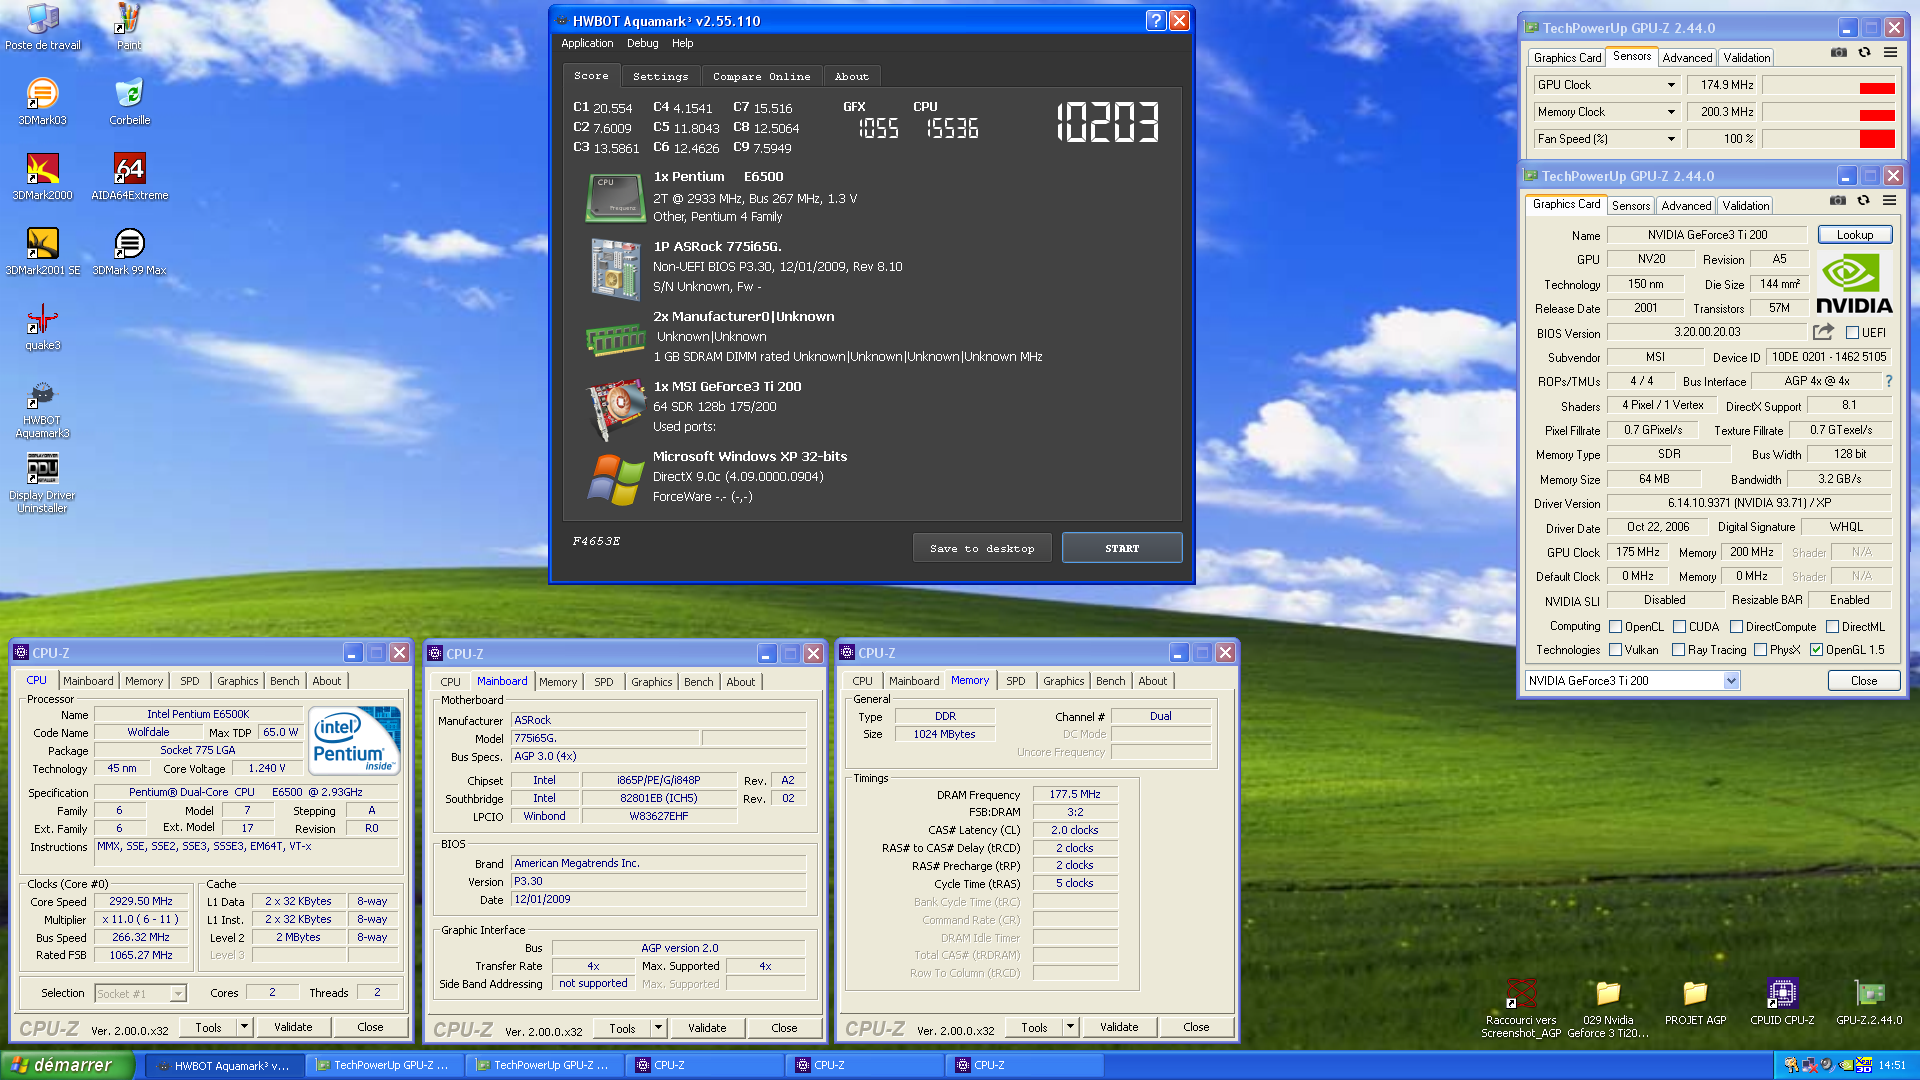Expand the Memory Clock sensor dropdown
The width and height of the screenshot is (1920, 1080).
(x=1671, y=112)
